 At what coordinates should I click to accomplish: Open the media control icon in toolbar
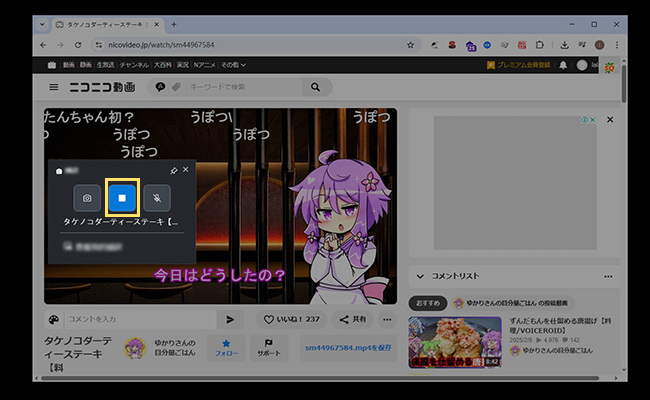[582, 45]
